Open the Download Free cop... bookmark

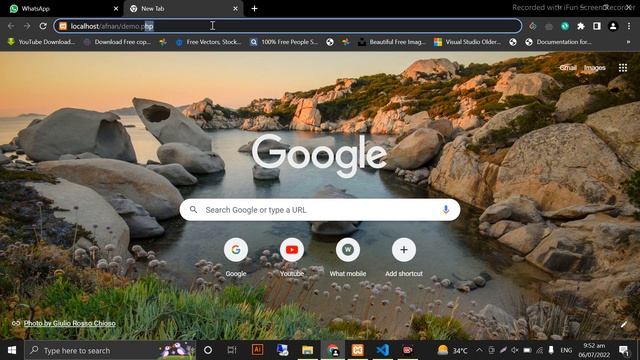click(117, 42)
